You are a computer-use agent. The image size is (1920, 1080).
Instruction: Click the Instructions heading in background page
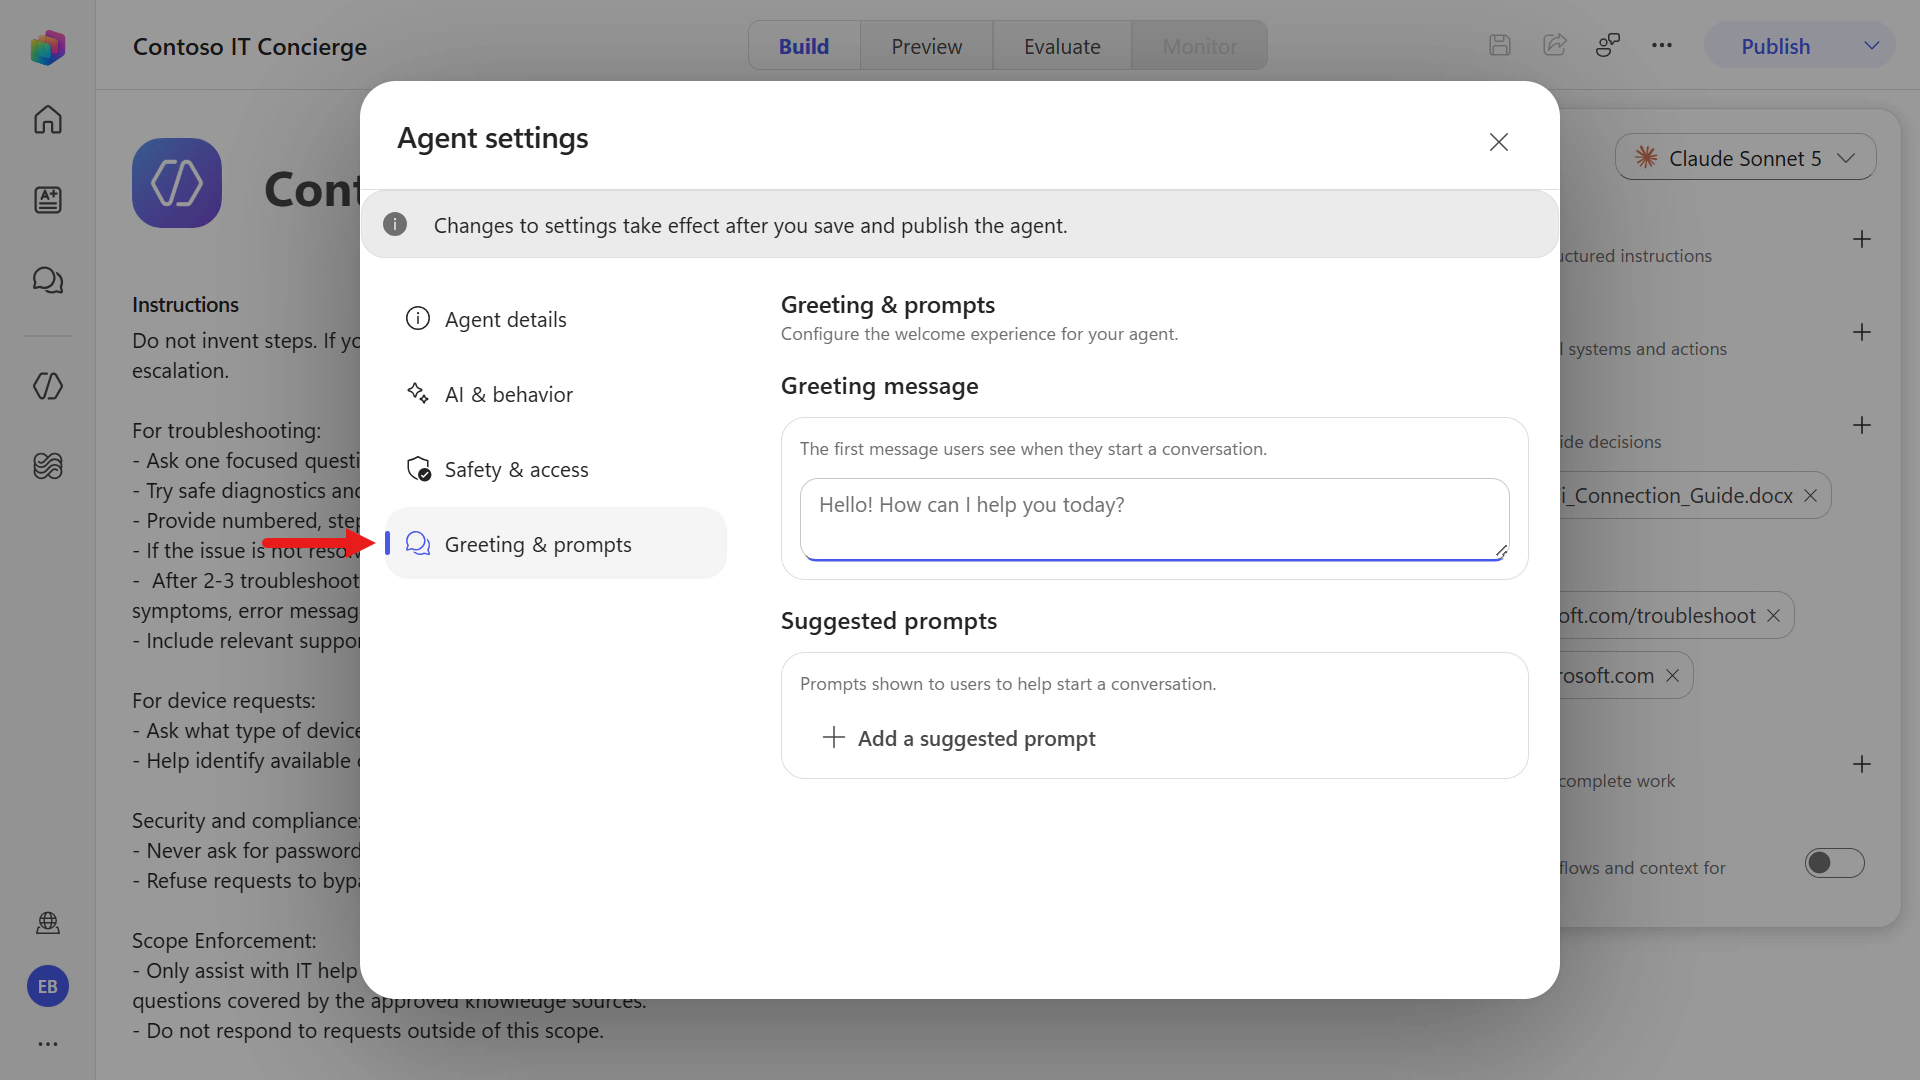click(185, 305)
